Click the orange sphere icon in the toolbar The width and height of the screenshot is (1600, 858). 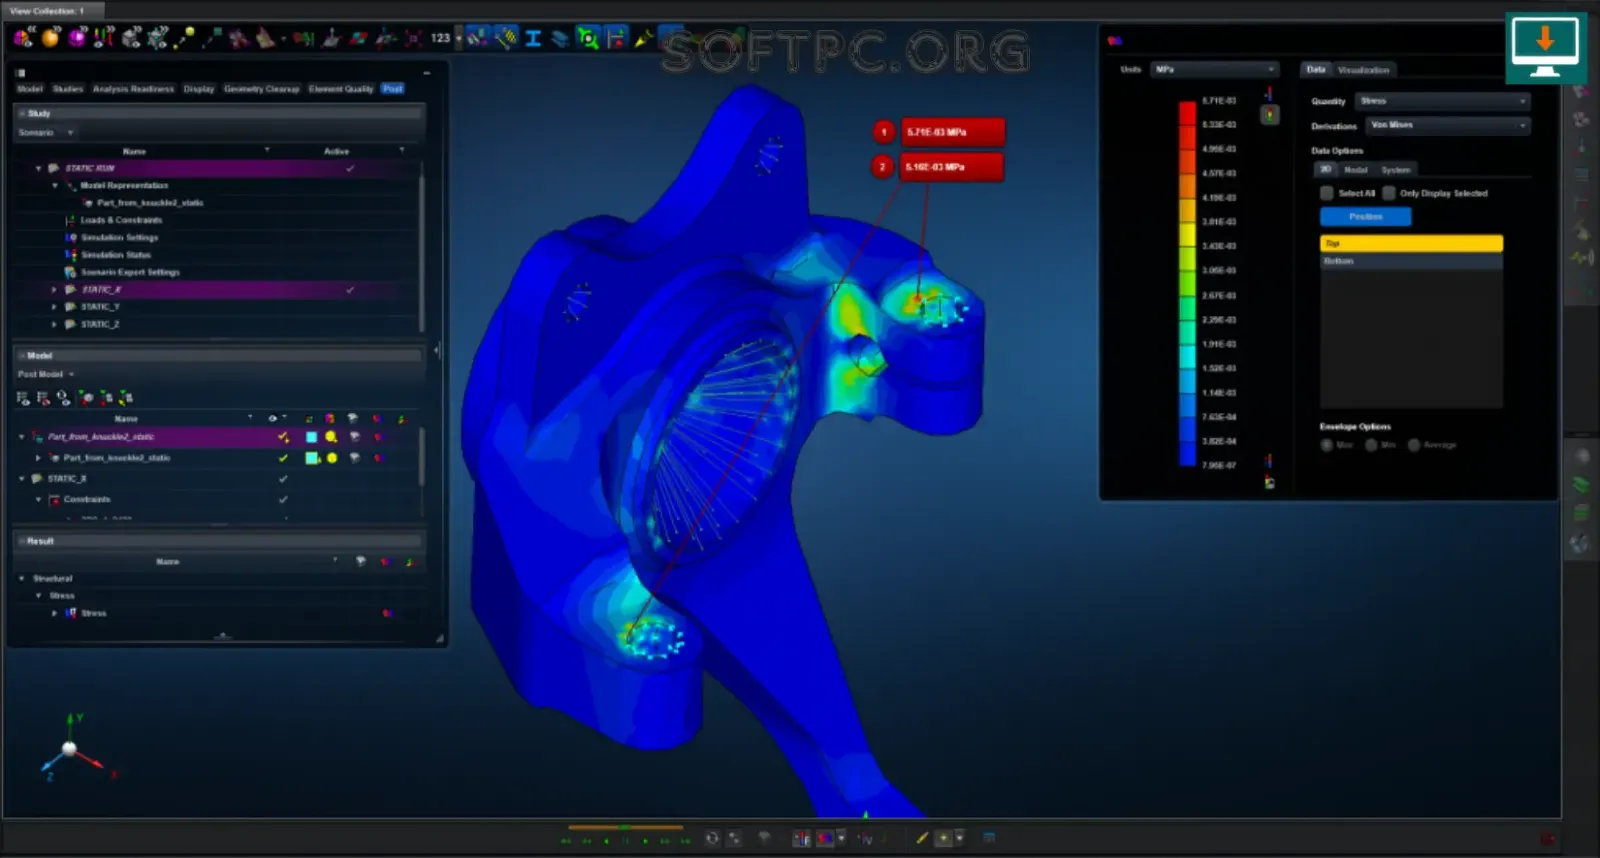[x=50, y=39]
